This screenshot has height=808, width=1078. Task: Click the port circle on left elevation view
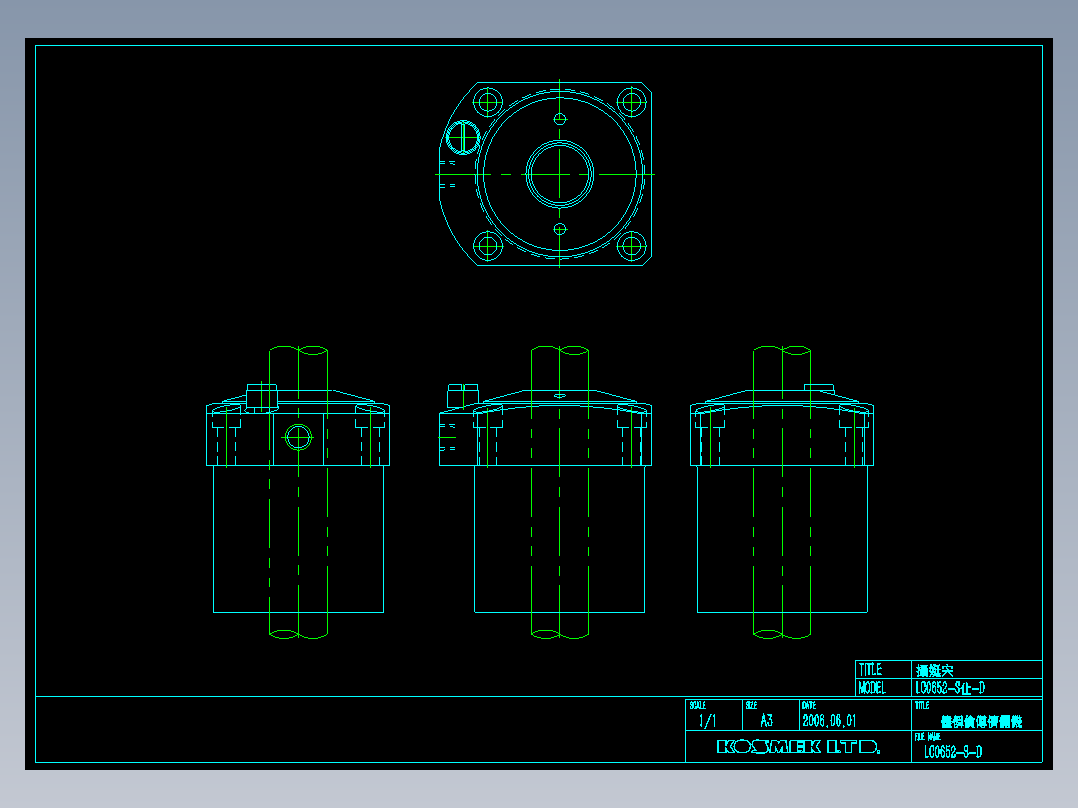[x=298, y=437]
